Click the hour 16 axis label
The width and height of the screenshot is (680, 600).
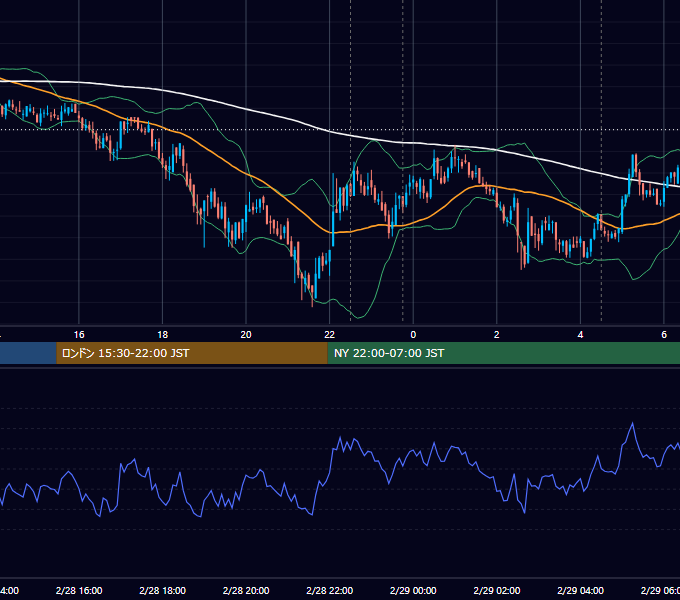[79, 335]
